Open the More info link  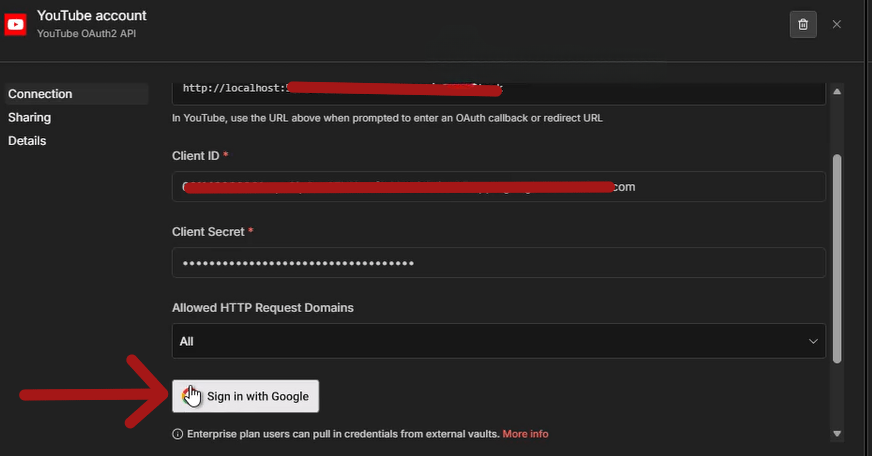coord(525,434)
